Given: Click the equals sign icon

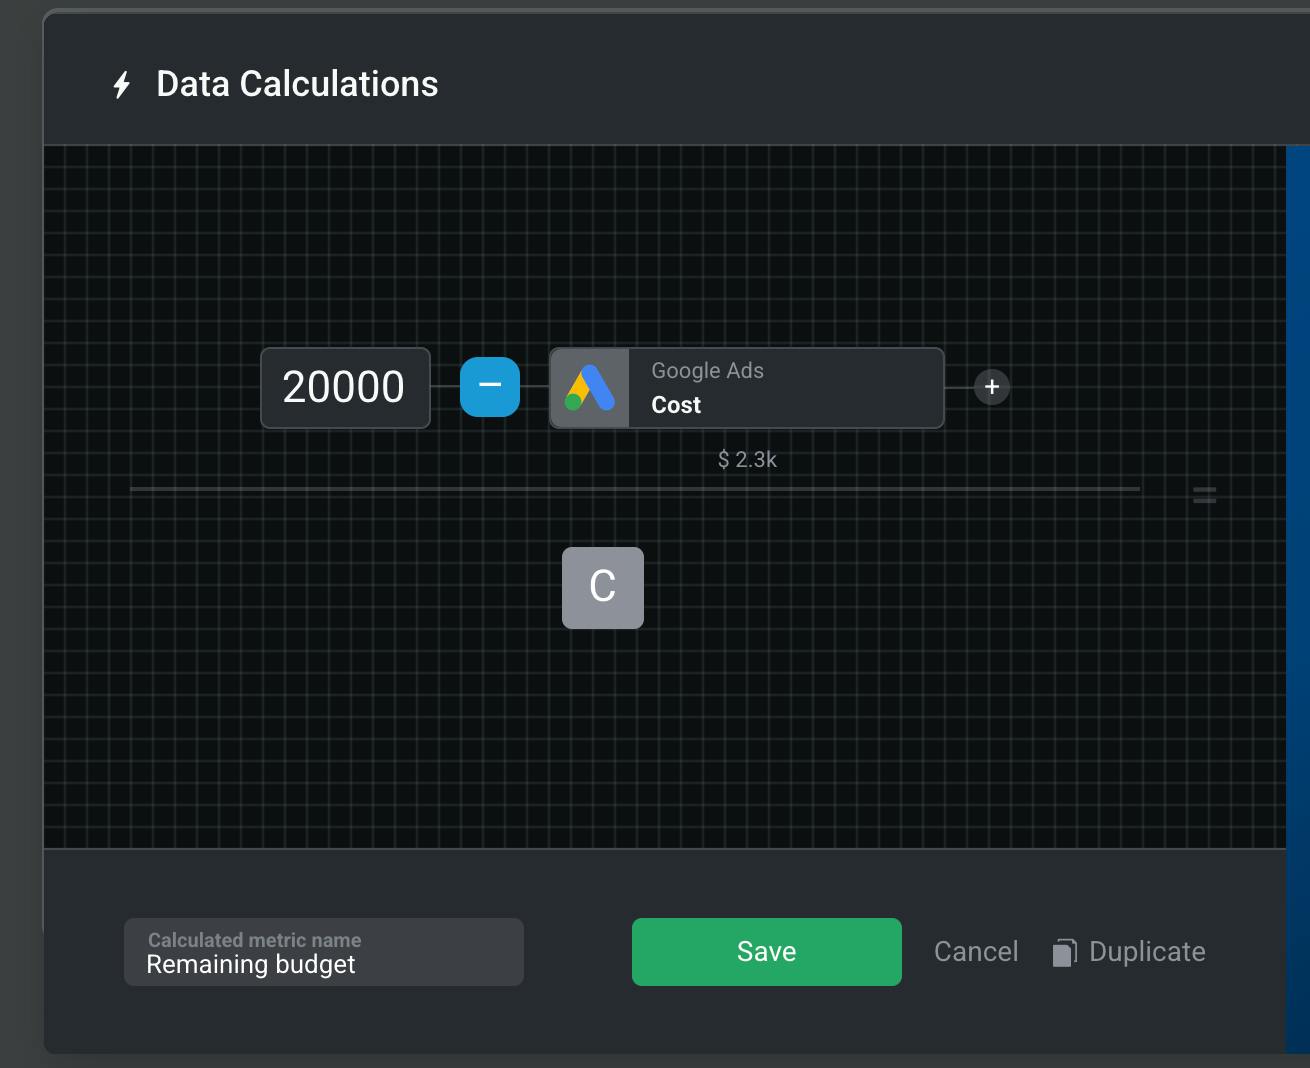Looking at the screenshot, I should pos(1205,494).
